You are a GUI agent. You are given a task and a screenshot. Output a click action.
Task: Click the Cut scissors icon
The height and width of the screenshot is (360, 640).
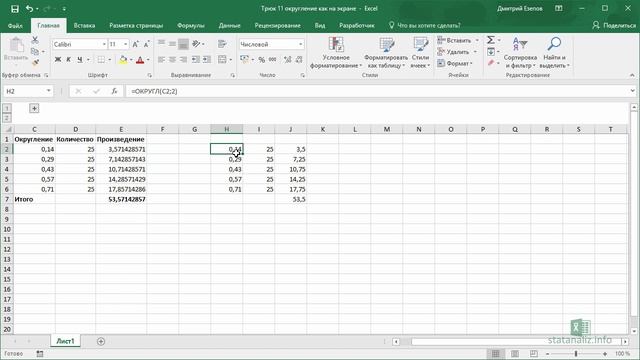[x=35, y=40]
